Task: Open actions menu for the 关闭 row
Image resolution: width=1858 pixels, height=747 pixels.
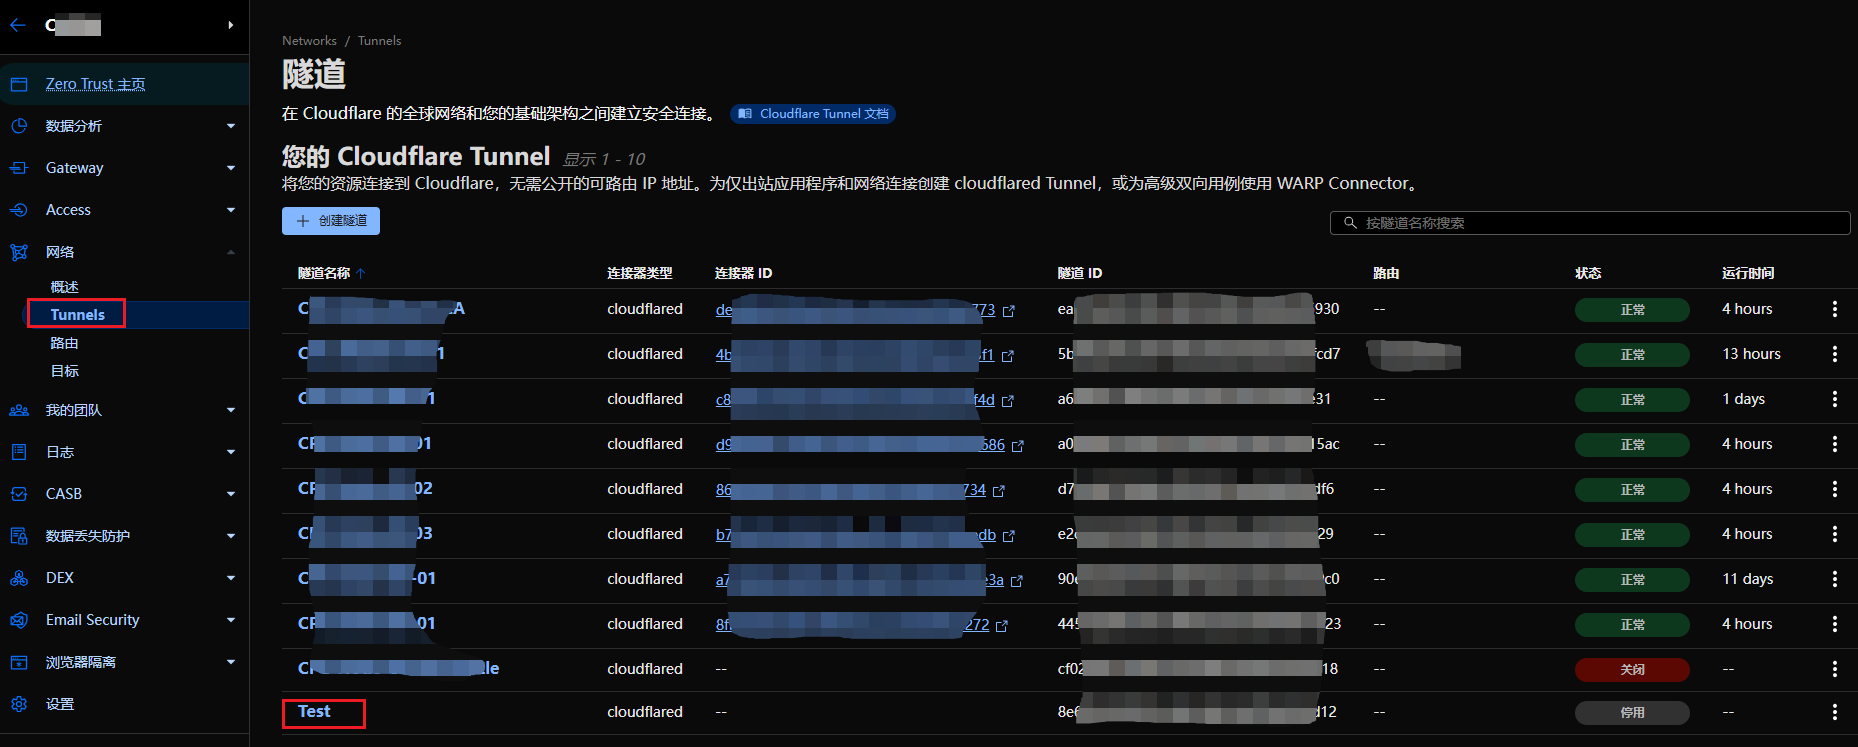Action: pos(1834,669)
